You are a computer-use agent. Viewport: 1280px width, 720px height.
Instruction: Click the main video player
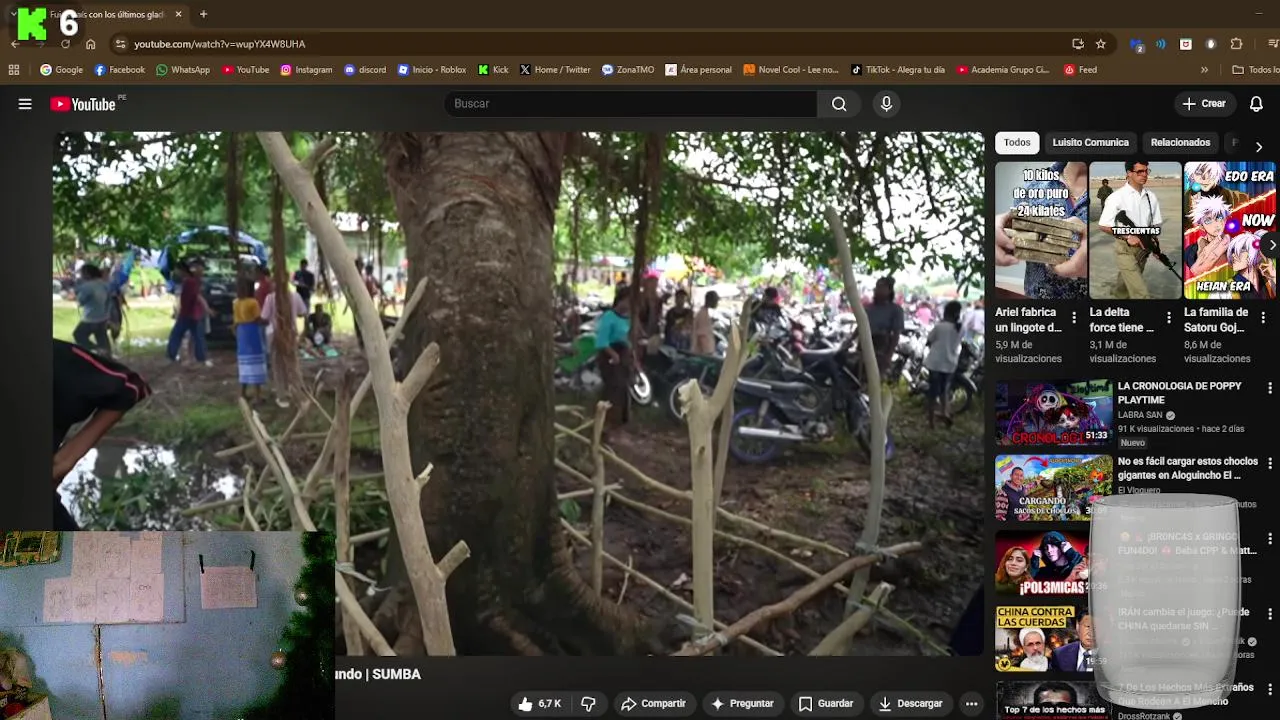518,393
